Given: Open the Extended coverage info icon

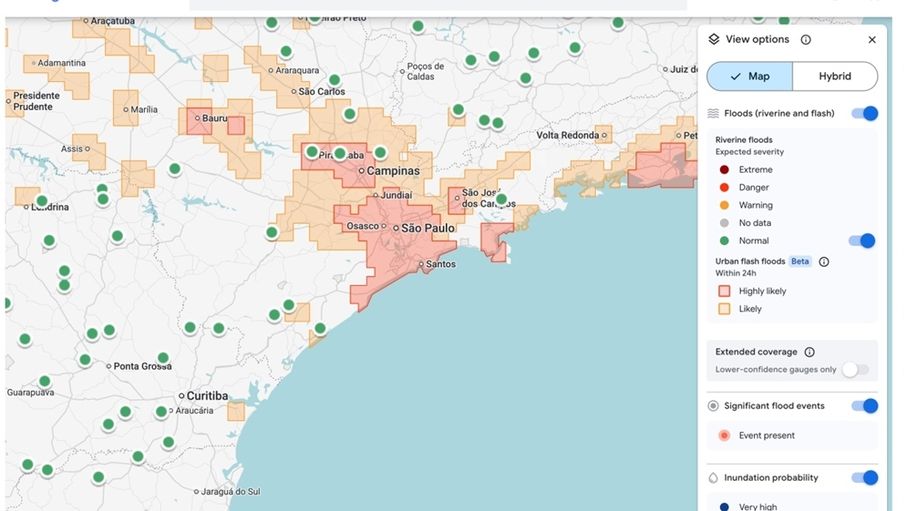Looking at the screenshot, I should tap(809, 352).
